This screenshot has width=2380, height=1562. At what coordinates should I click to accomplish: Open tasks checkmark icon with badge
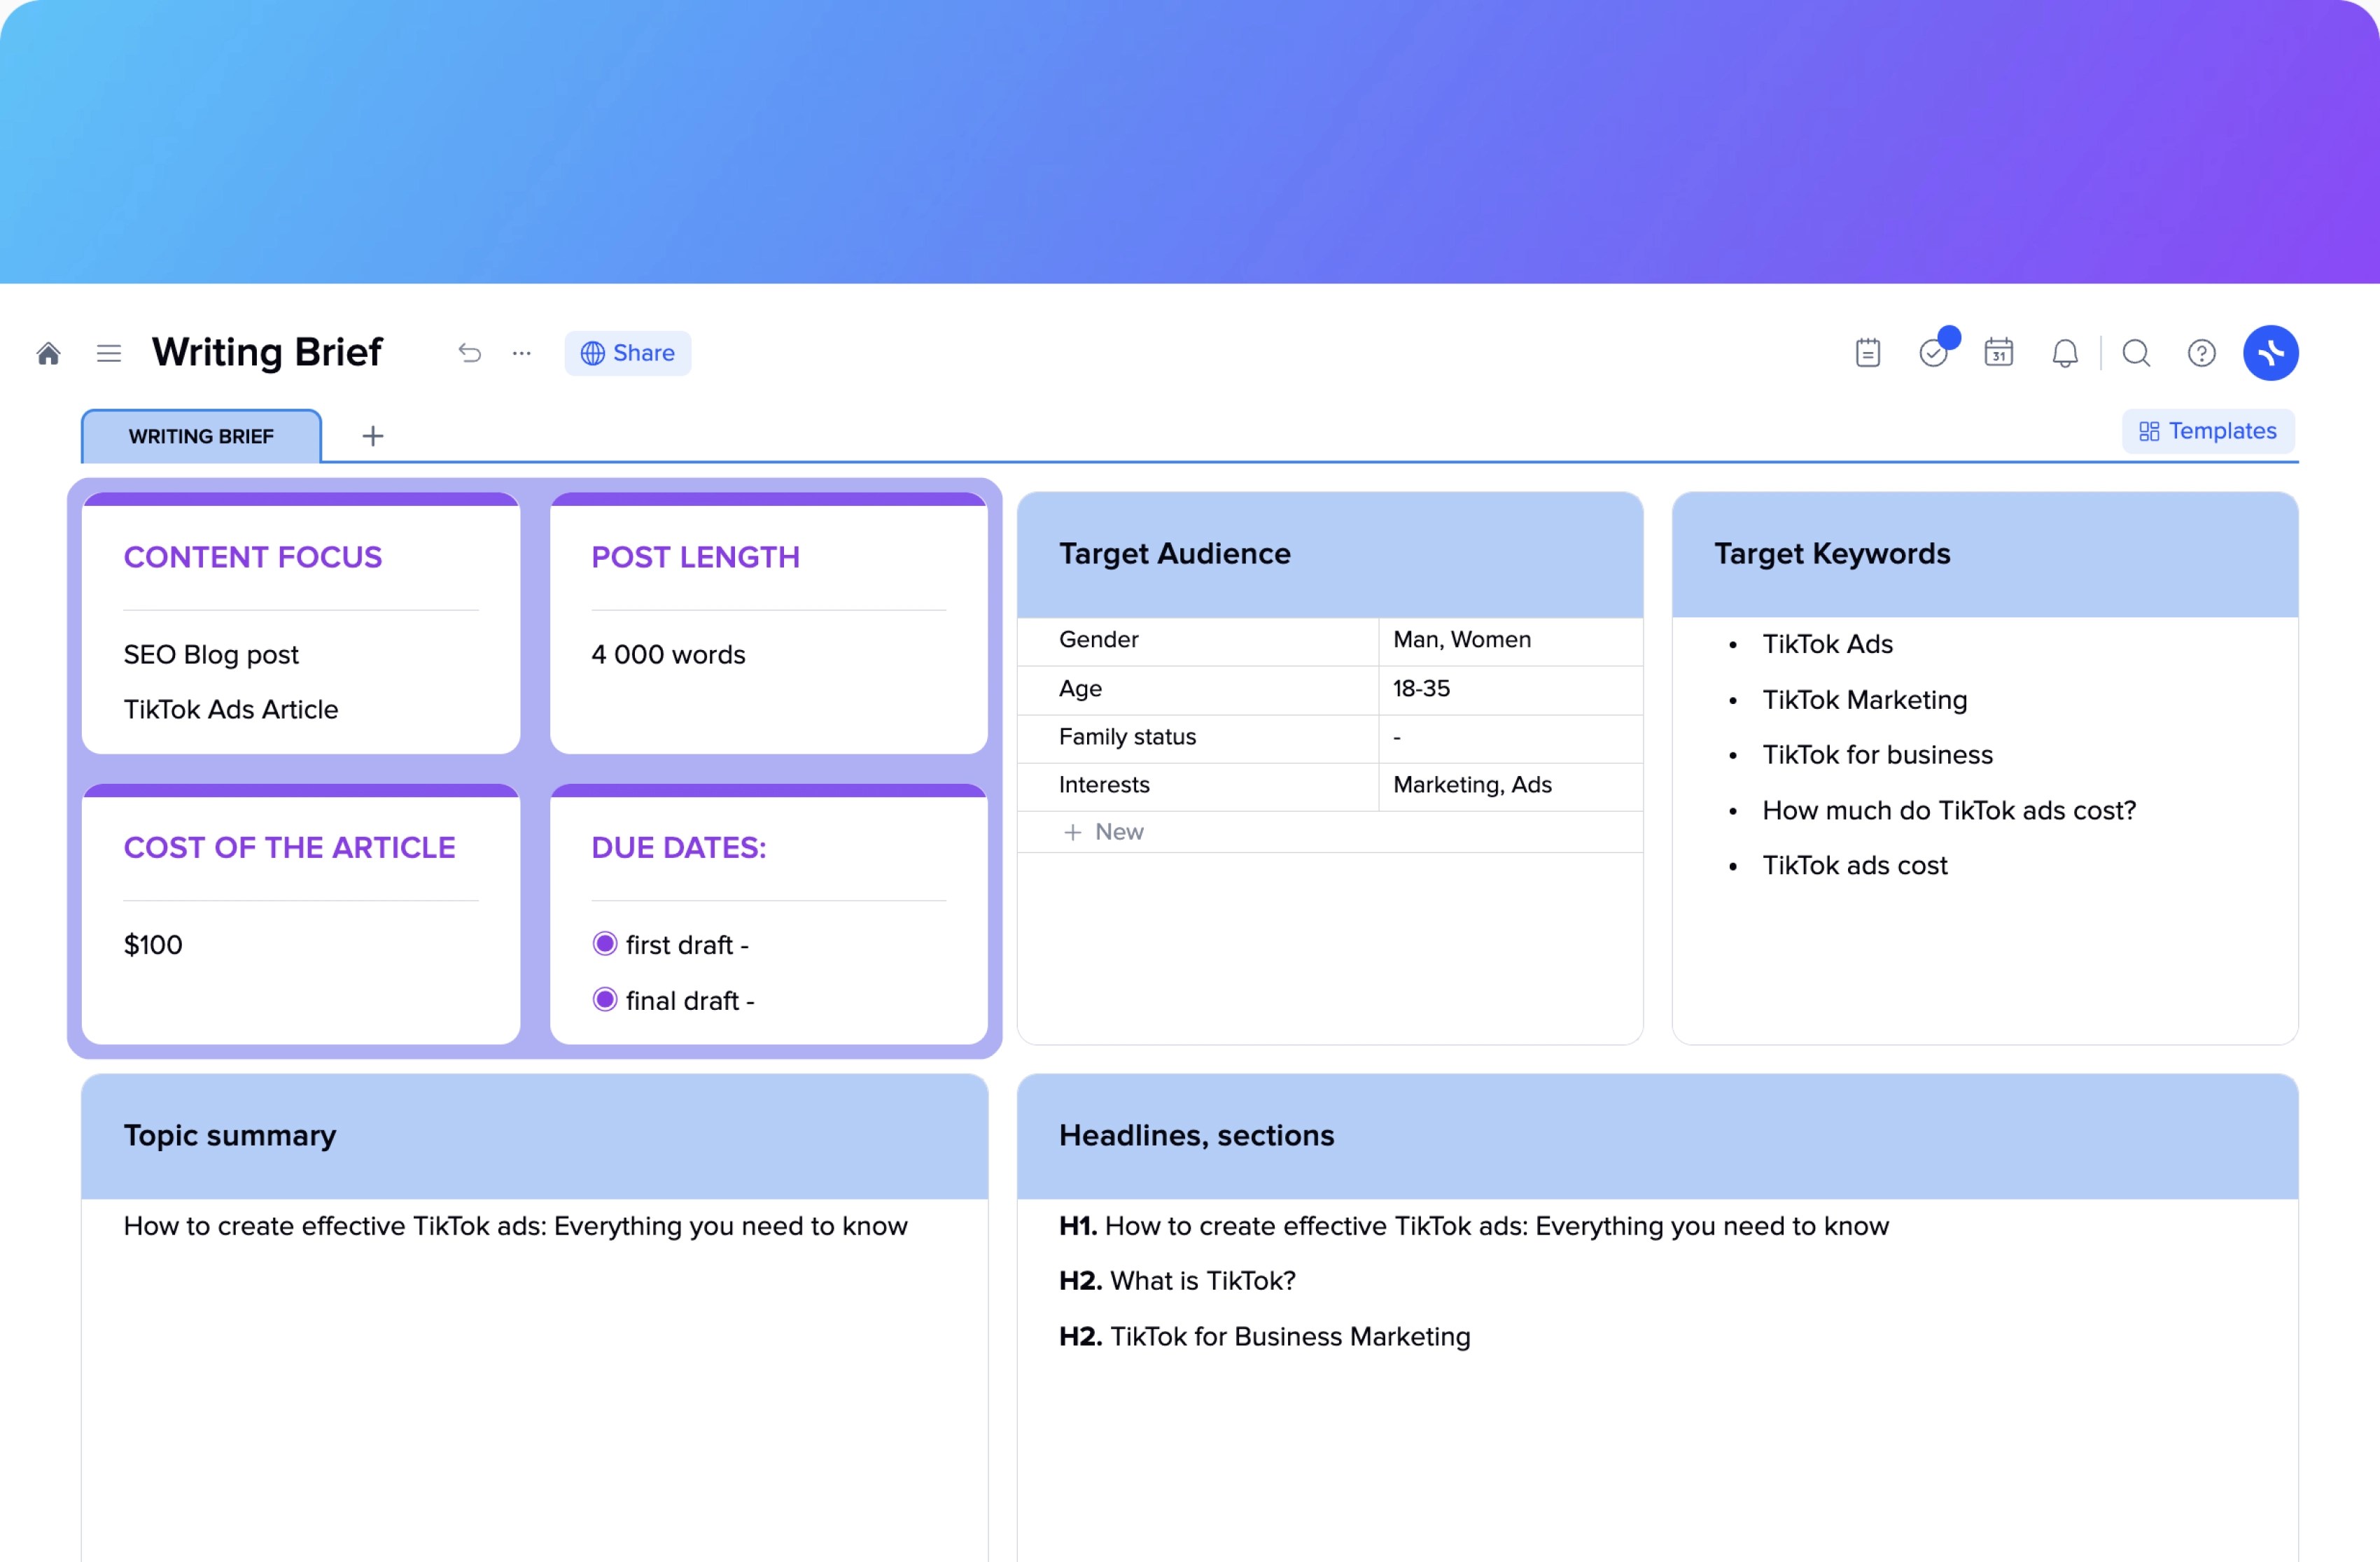pos(1933,353)
